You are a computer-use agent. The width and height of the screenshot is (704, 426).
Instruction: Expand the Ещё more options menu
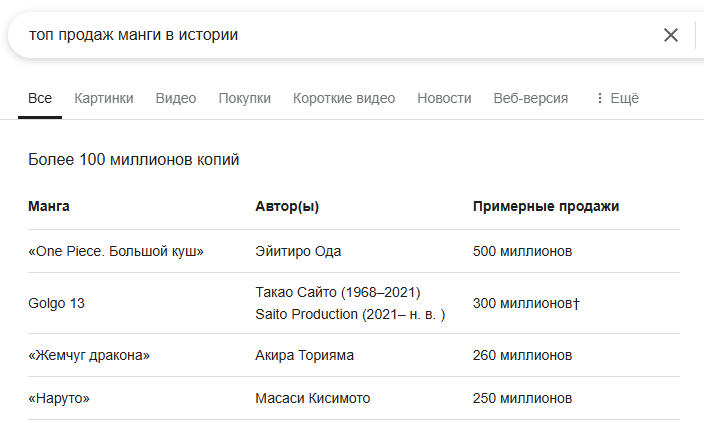pos(617,98)
